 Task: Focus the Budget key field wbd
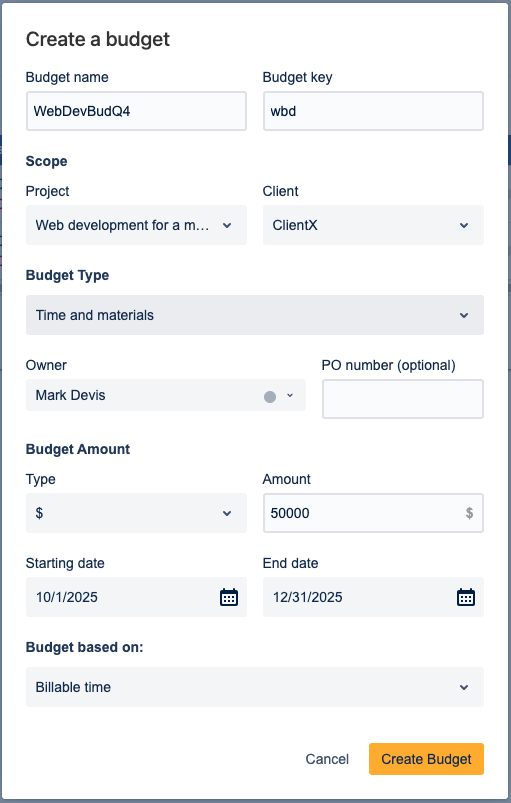click(373, 111)
